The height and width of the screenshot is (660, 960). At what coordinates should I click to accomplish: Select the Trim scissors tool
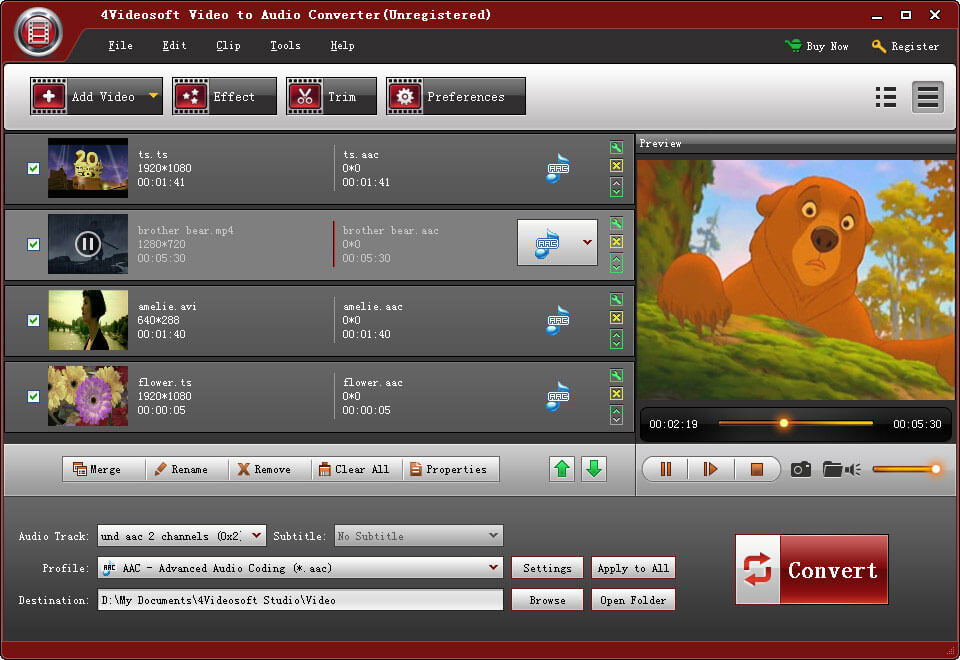[x=330, y=96]
